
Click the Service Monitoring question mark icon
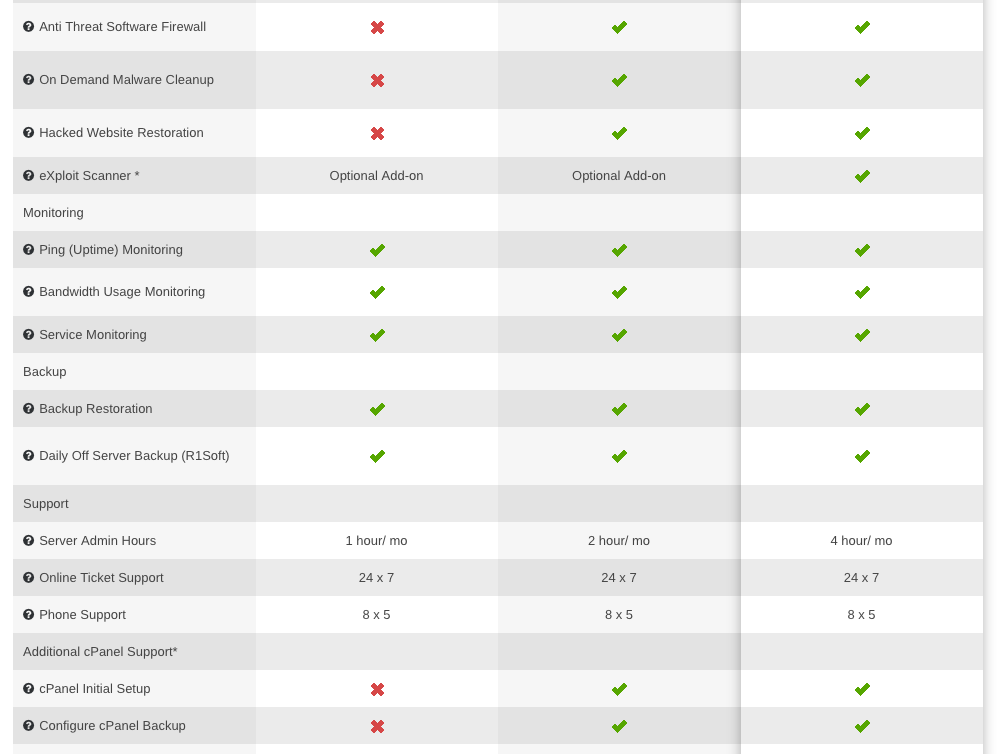tap(29, 334)
